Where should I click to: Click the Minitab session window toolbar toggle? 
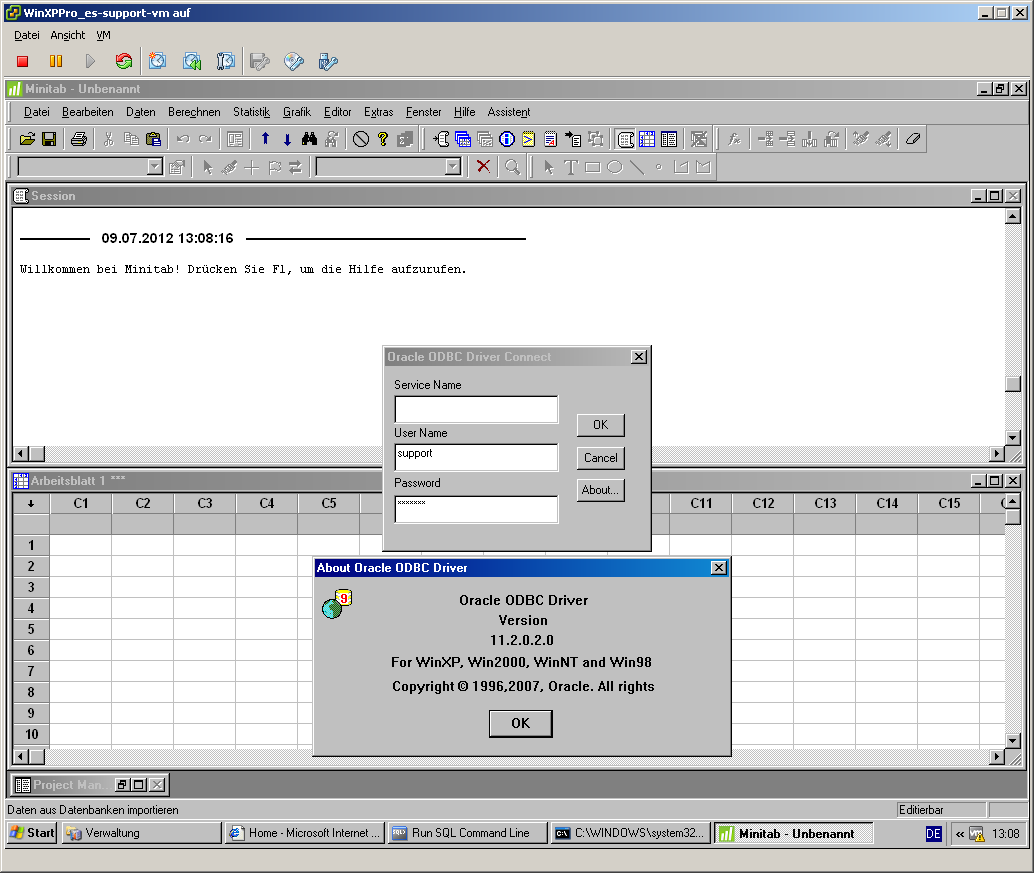point(625,139)
